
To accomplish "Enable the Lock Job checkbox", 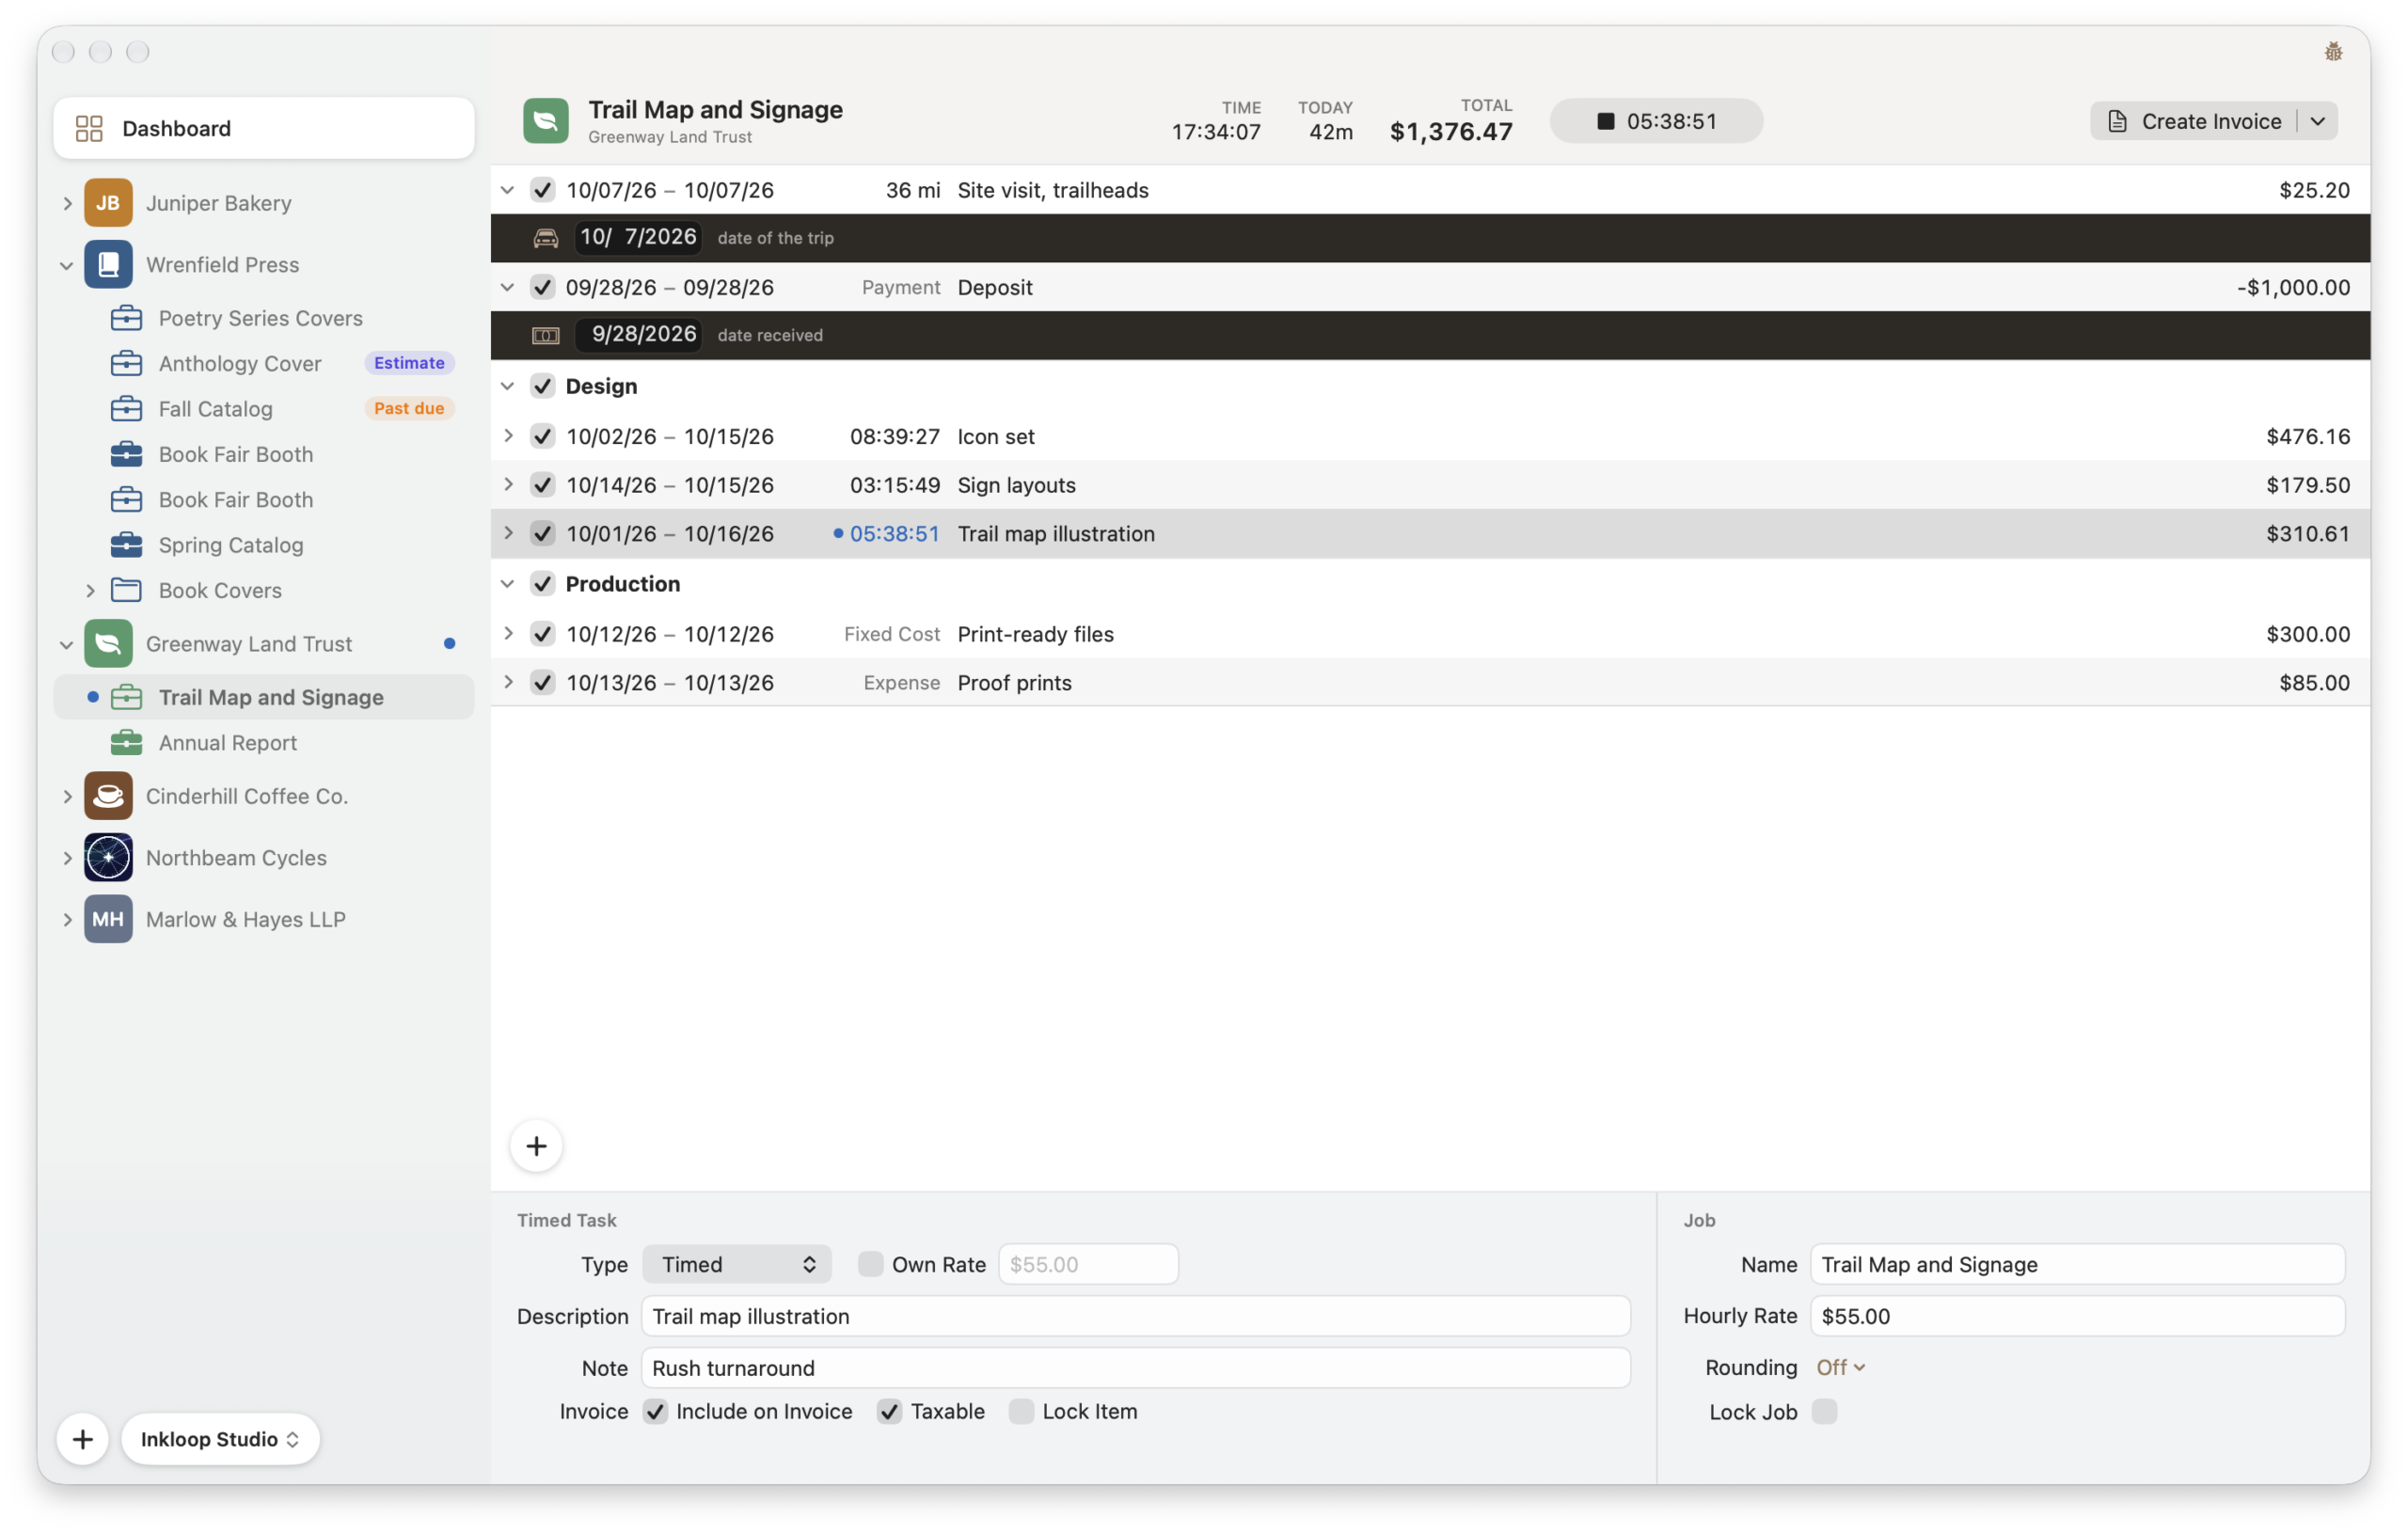I will 1824,1411.
